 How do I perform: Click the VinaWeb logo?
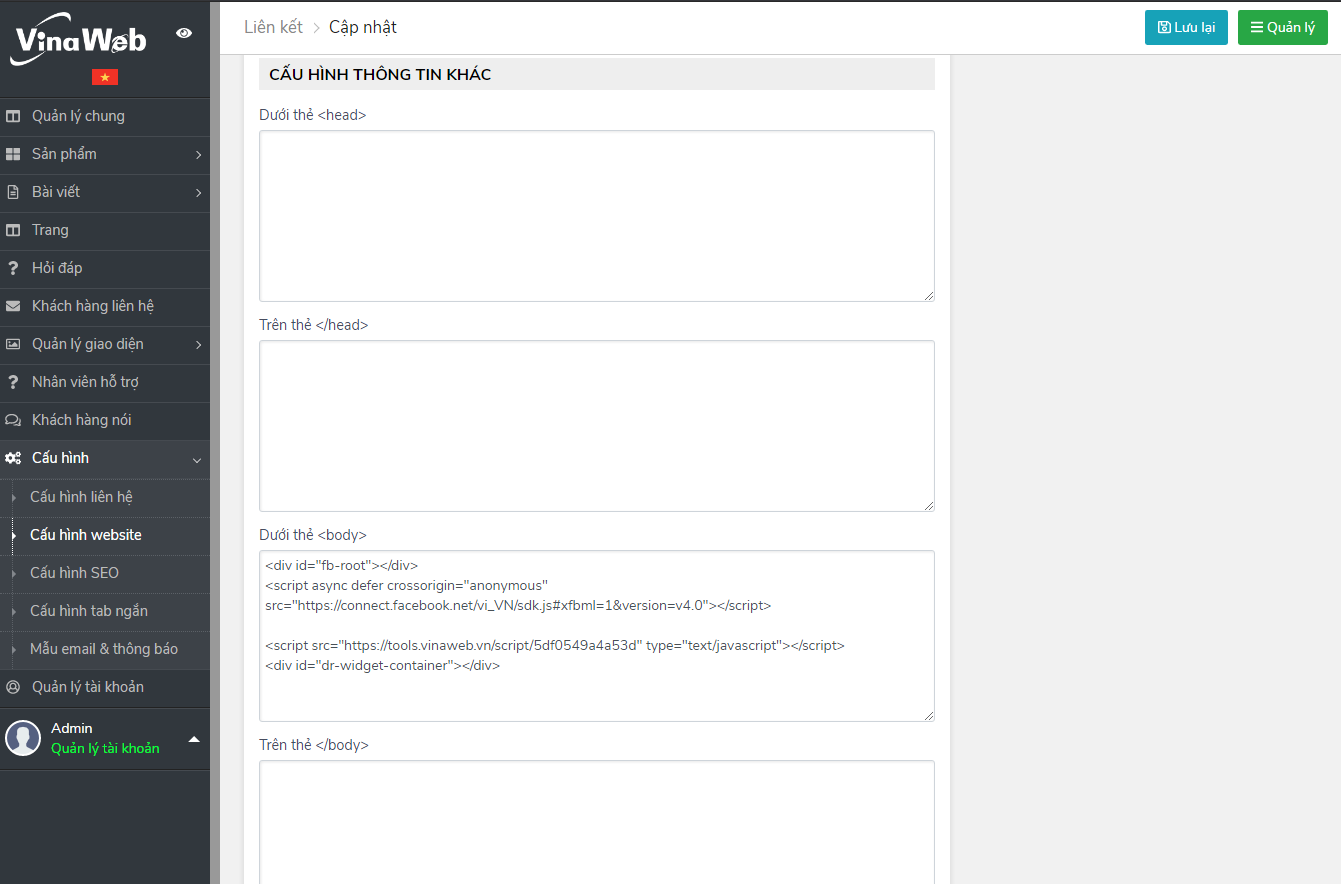80,39
